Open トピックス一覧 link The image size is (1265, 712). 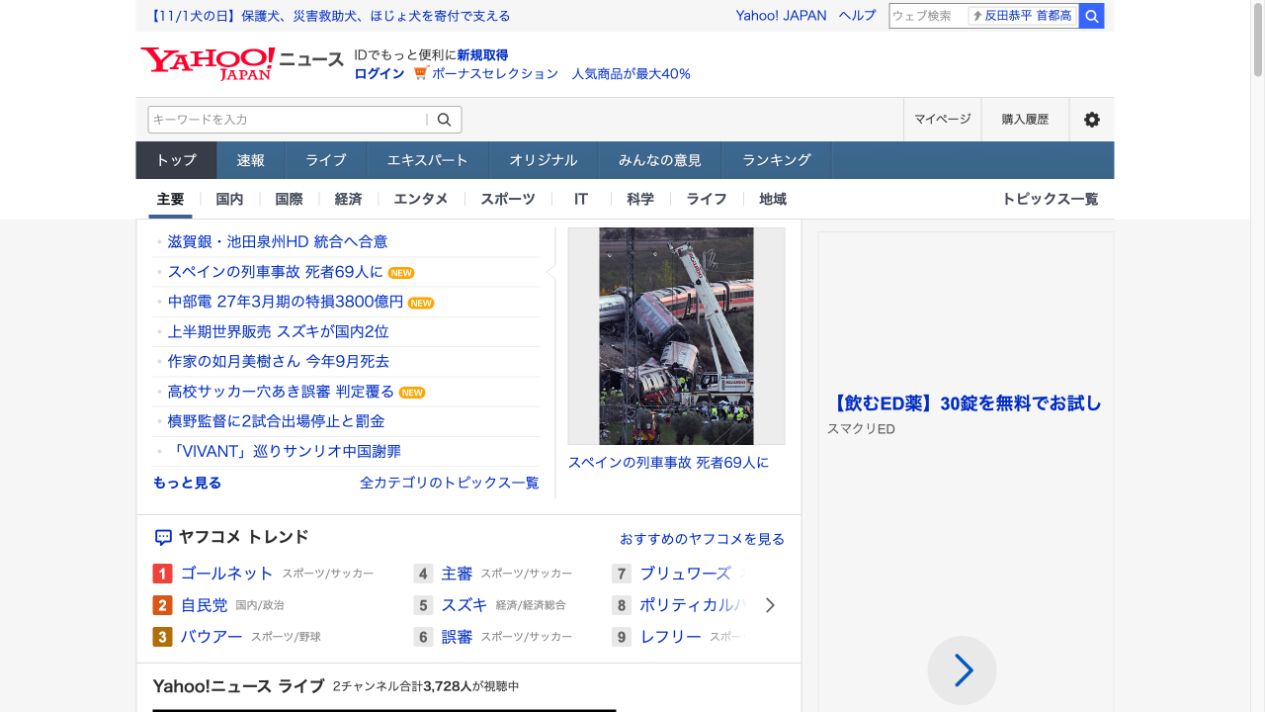pos(1050,199)
